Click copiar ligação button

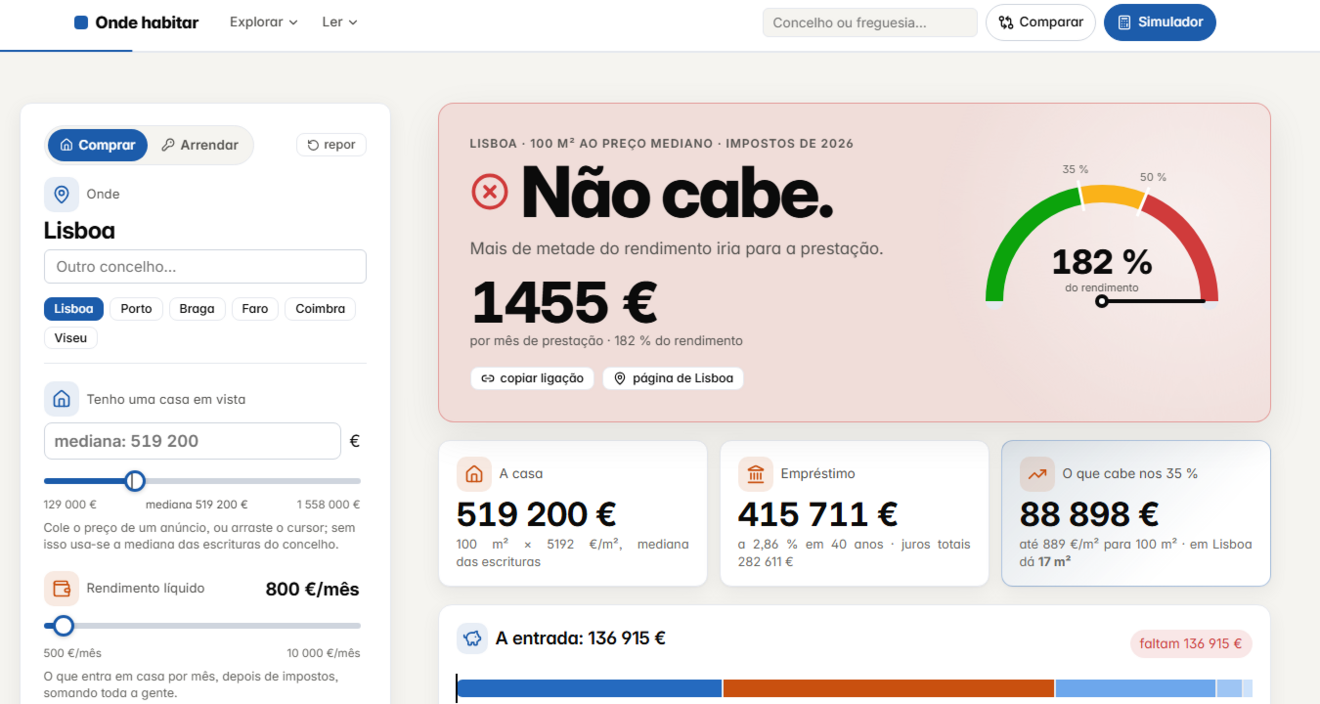pyautogui.click(x=533, y=378)
